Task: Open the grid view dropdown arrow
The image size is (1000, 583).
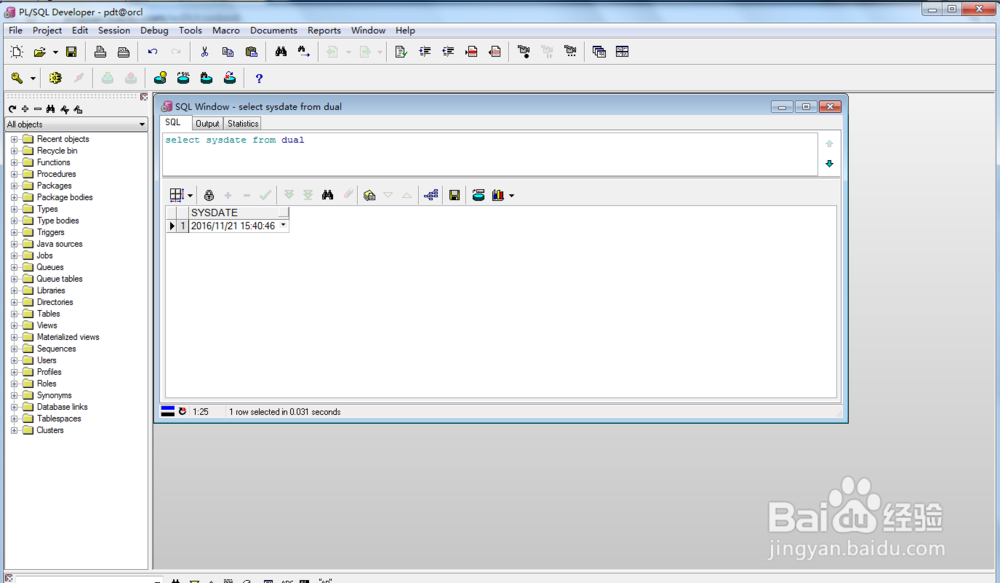Action: (x=190, y=195)
